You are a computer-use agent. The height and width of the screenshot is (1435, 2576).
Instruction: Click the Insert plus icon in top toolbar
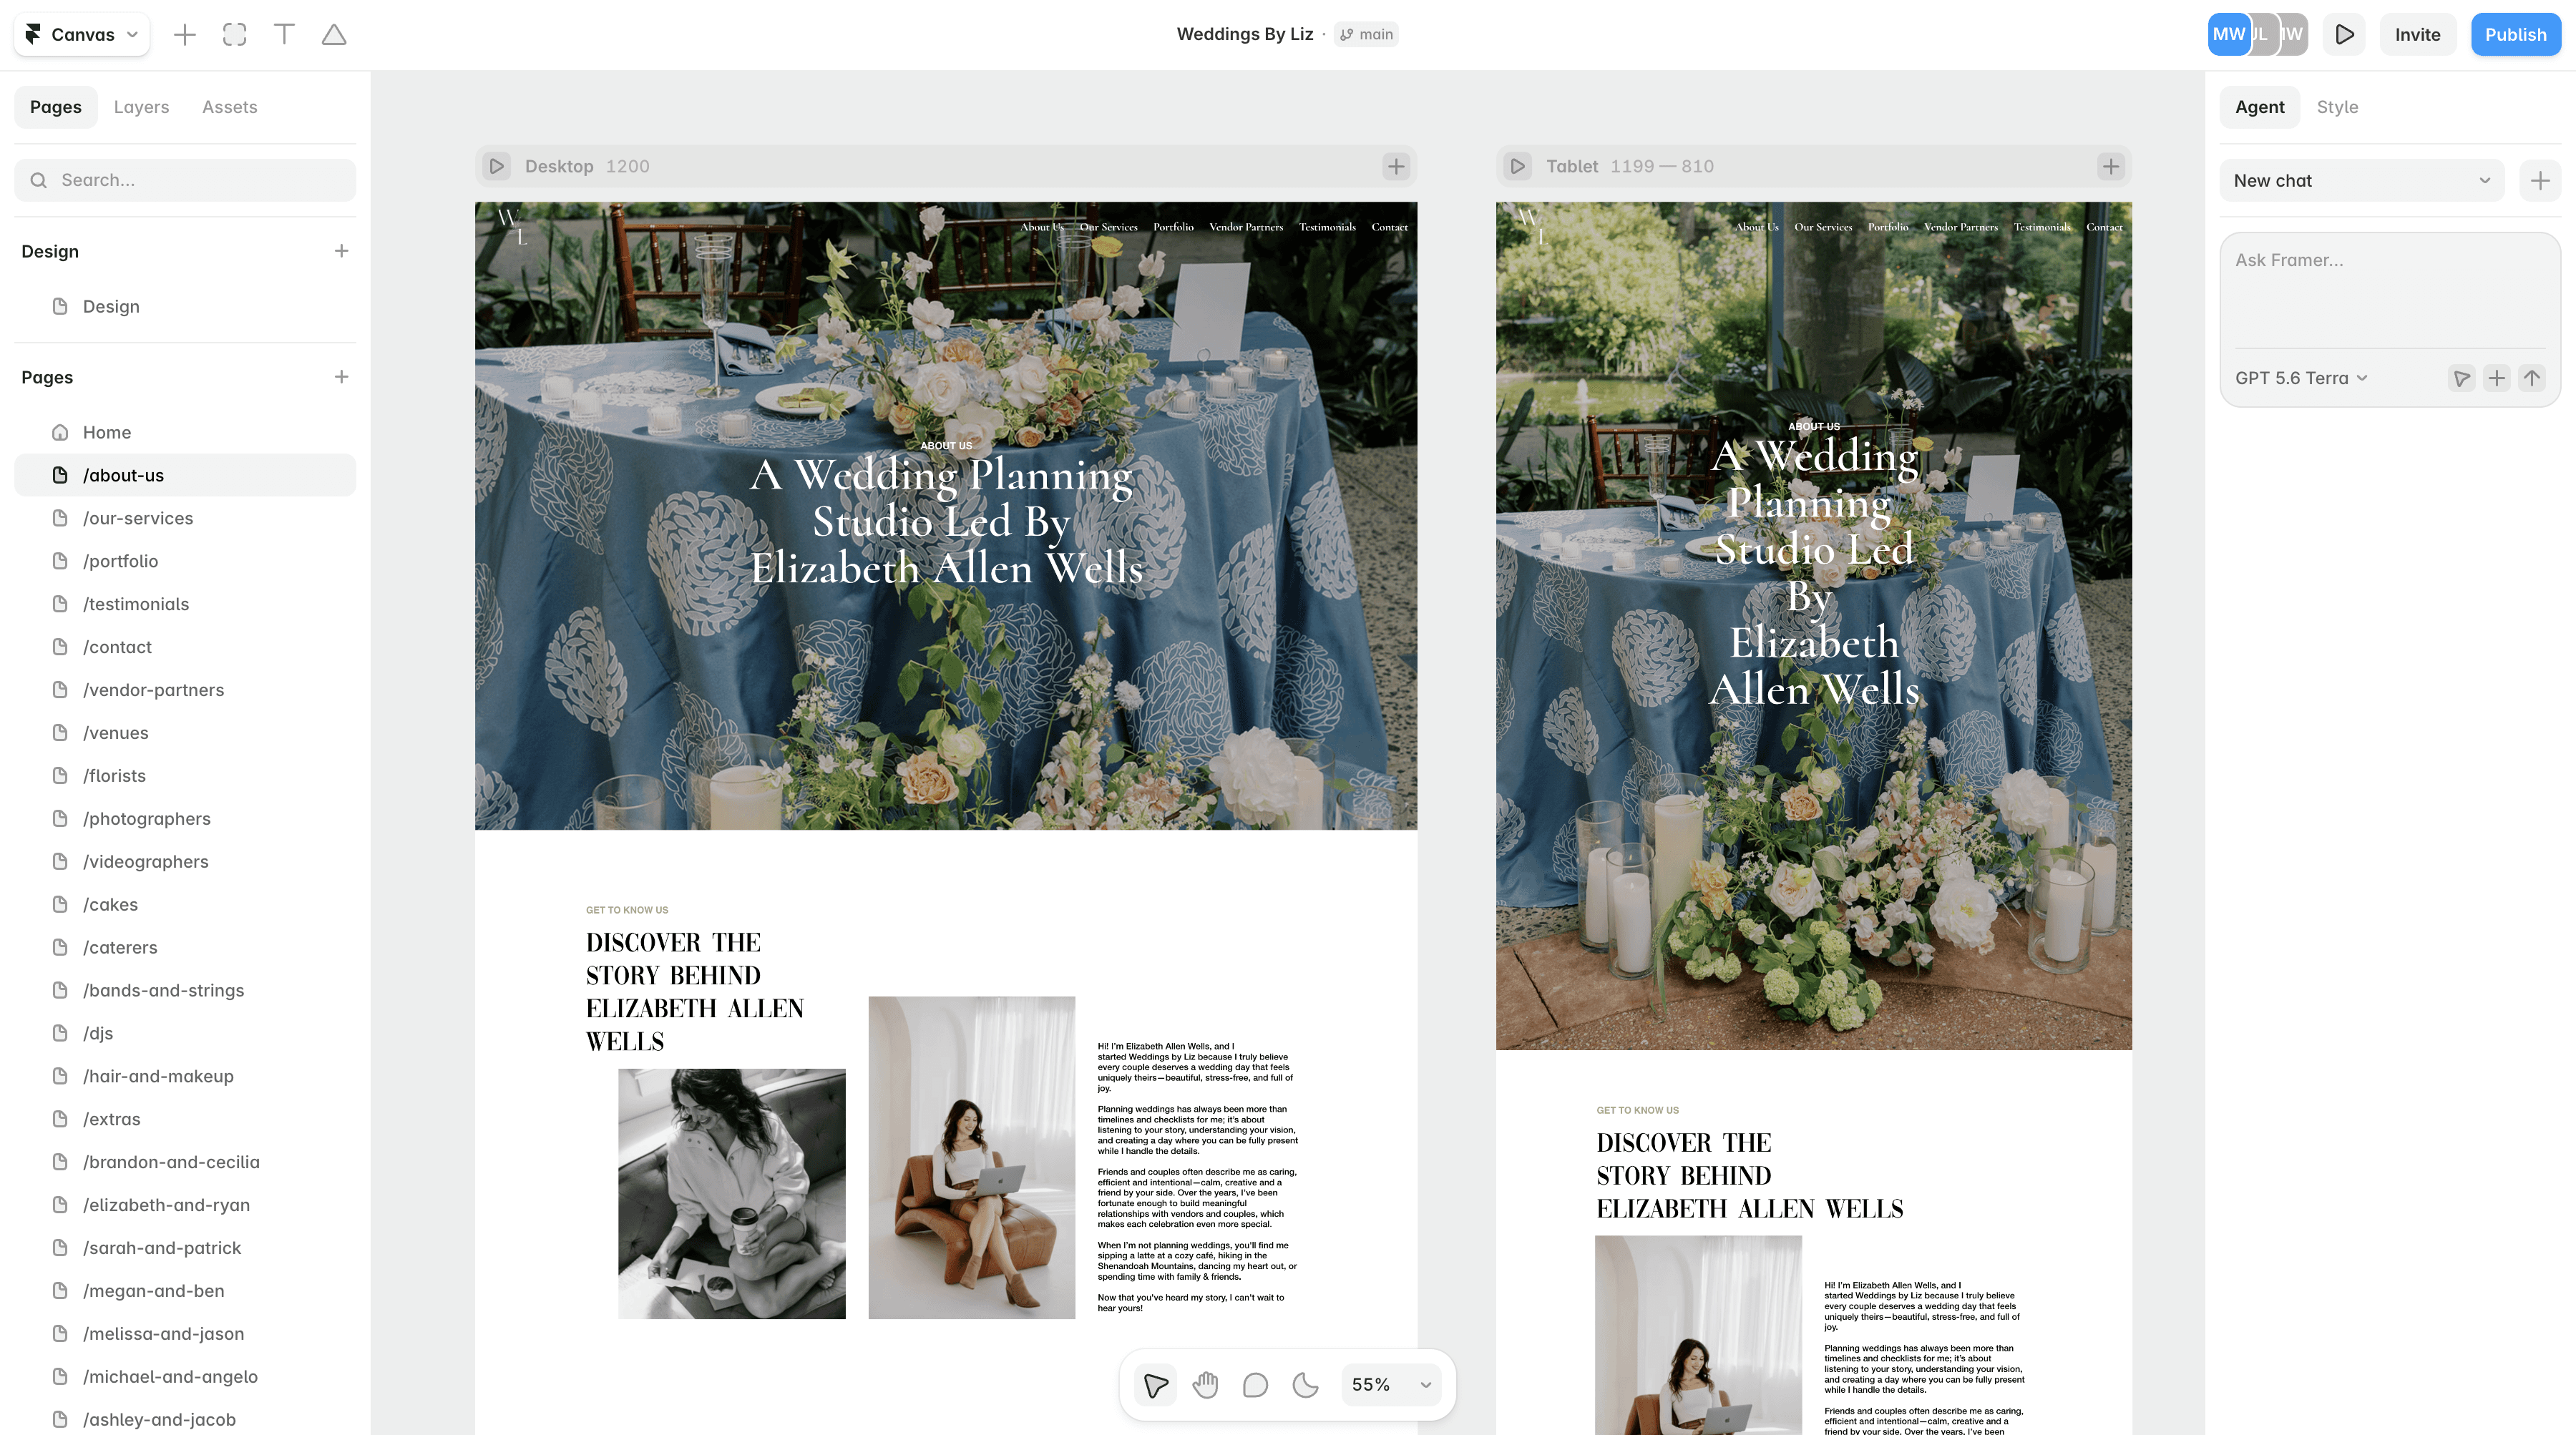point(184,35)
